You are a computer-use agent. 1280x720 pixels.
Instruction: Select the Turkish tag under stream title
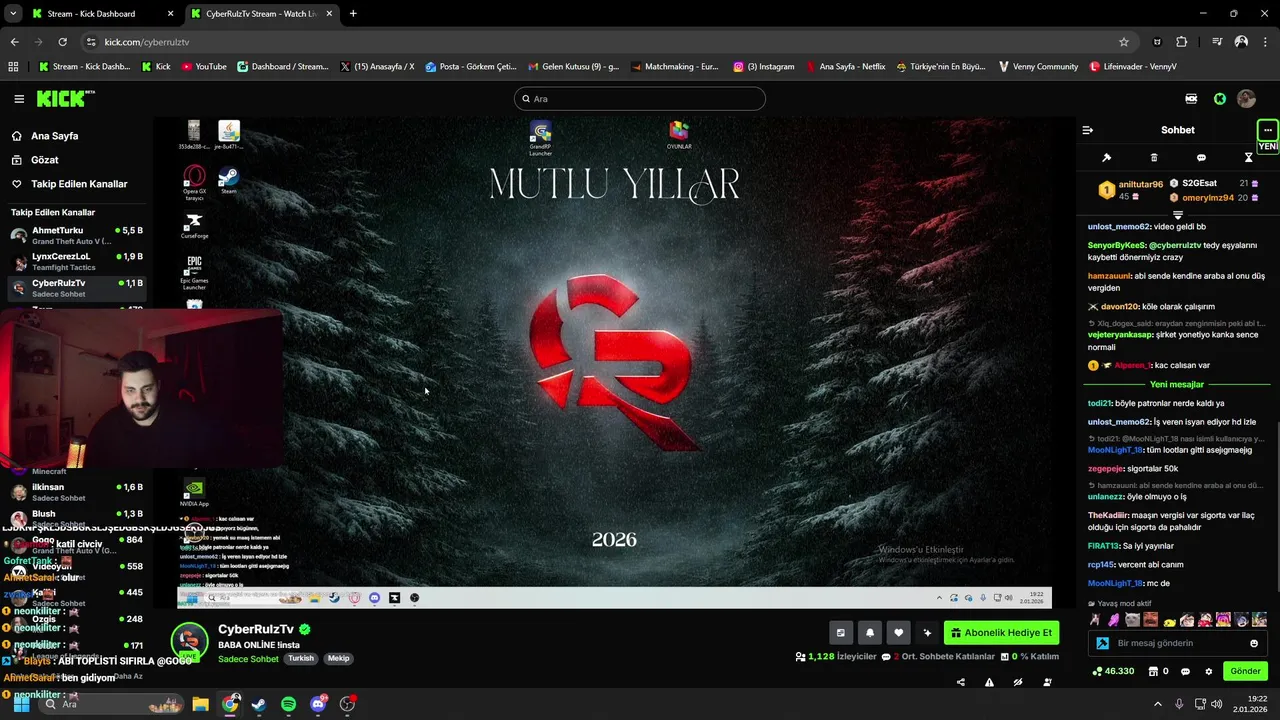(x=301, y=659)
